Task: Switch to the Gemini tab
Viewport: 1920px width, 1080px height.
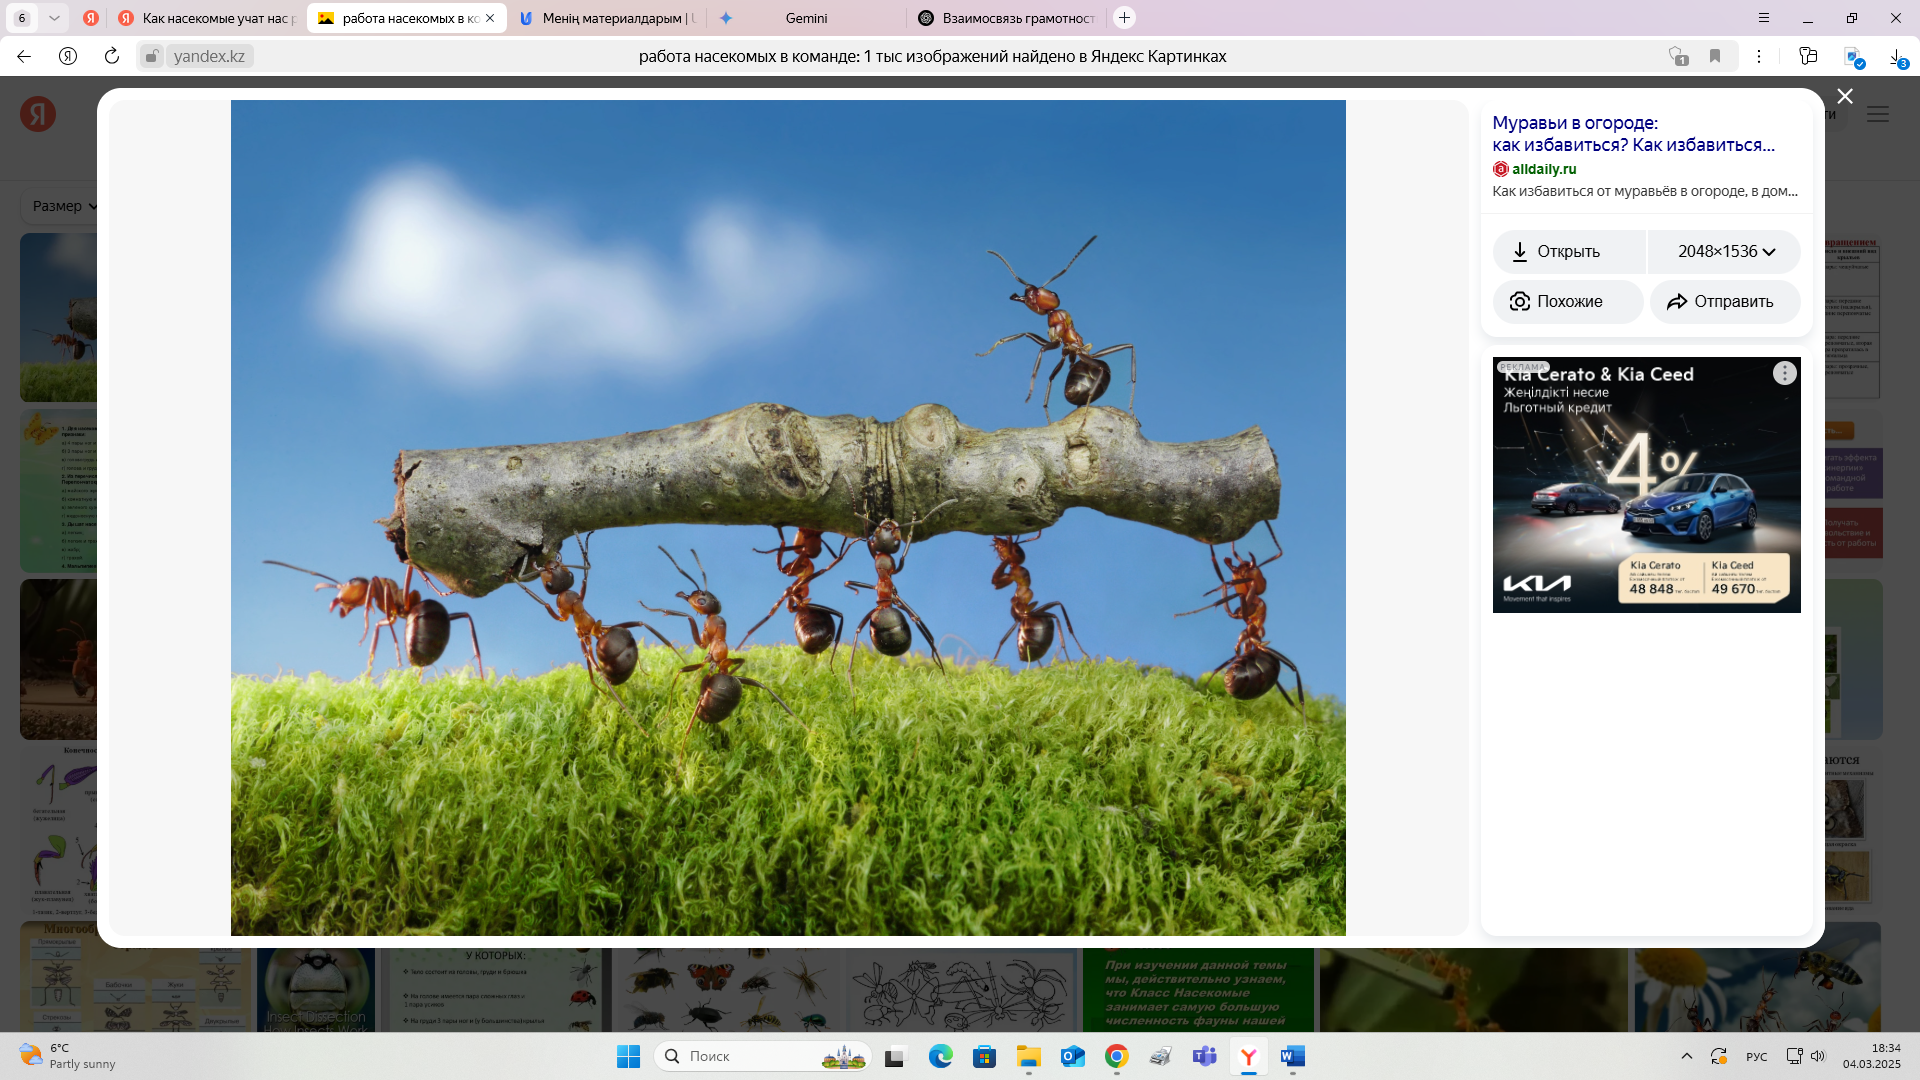Action: (x=806, y=18)
